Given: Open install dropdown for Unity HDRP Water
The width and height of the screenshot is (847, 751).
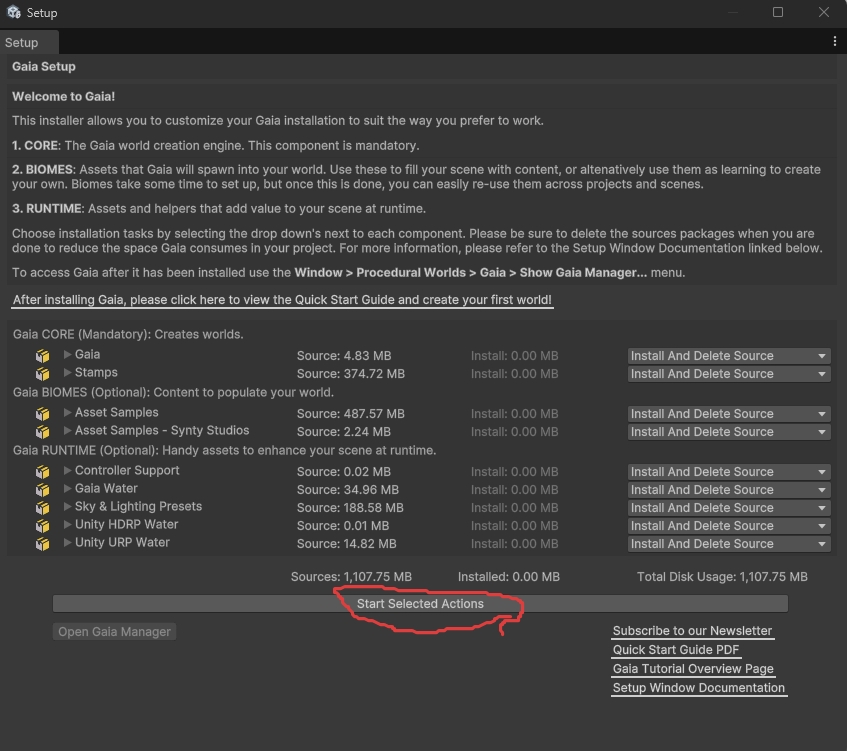Looking at the screenshot, I should [x=729, y=526].
